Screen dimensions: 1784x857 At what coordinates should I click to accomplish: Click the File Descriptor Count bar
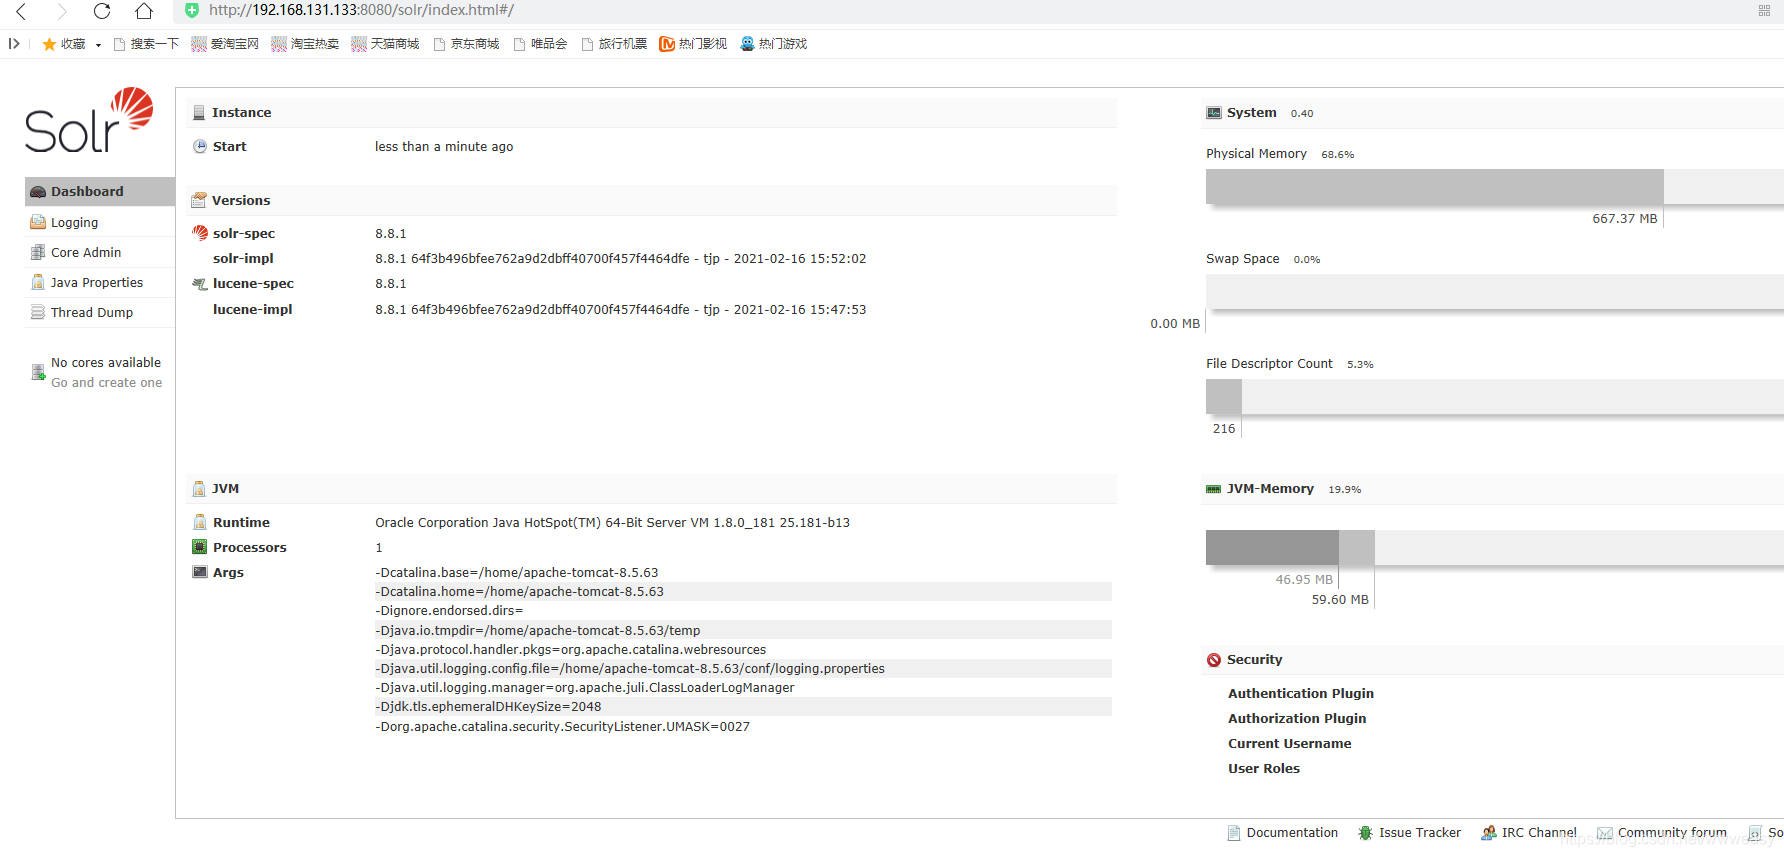(x=1495, y=397)
